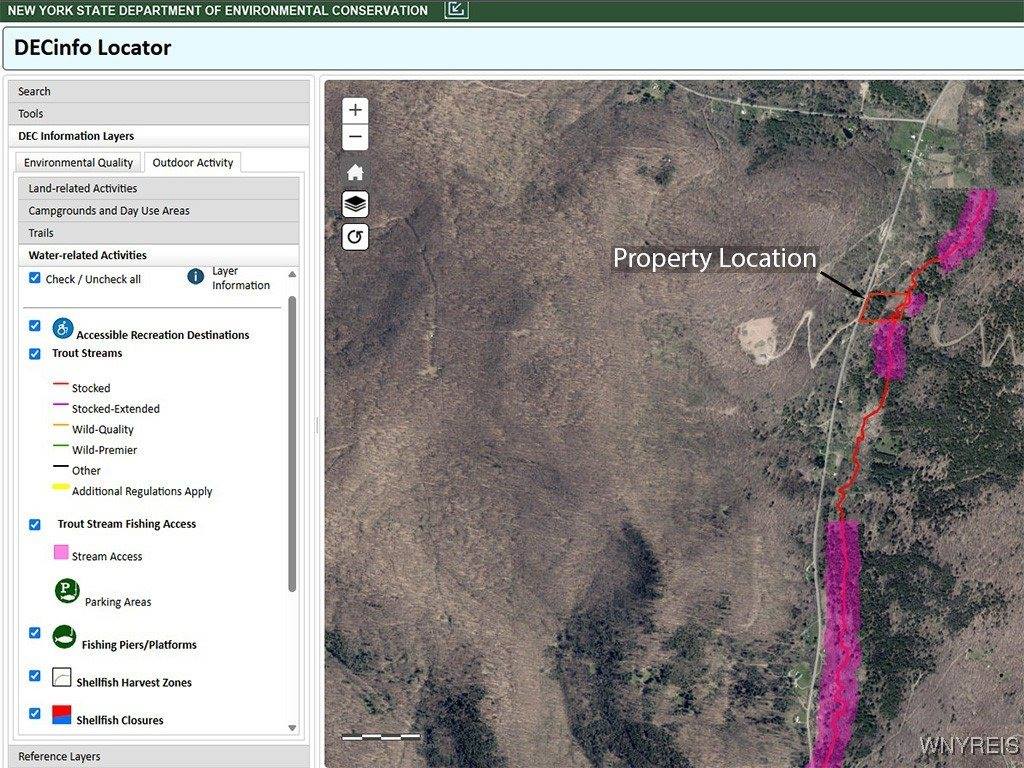The width and height of the screenshot is (1024, 768).
Task: Open the Land-related Activities group
Action: (159, 188)
